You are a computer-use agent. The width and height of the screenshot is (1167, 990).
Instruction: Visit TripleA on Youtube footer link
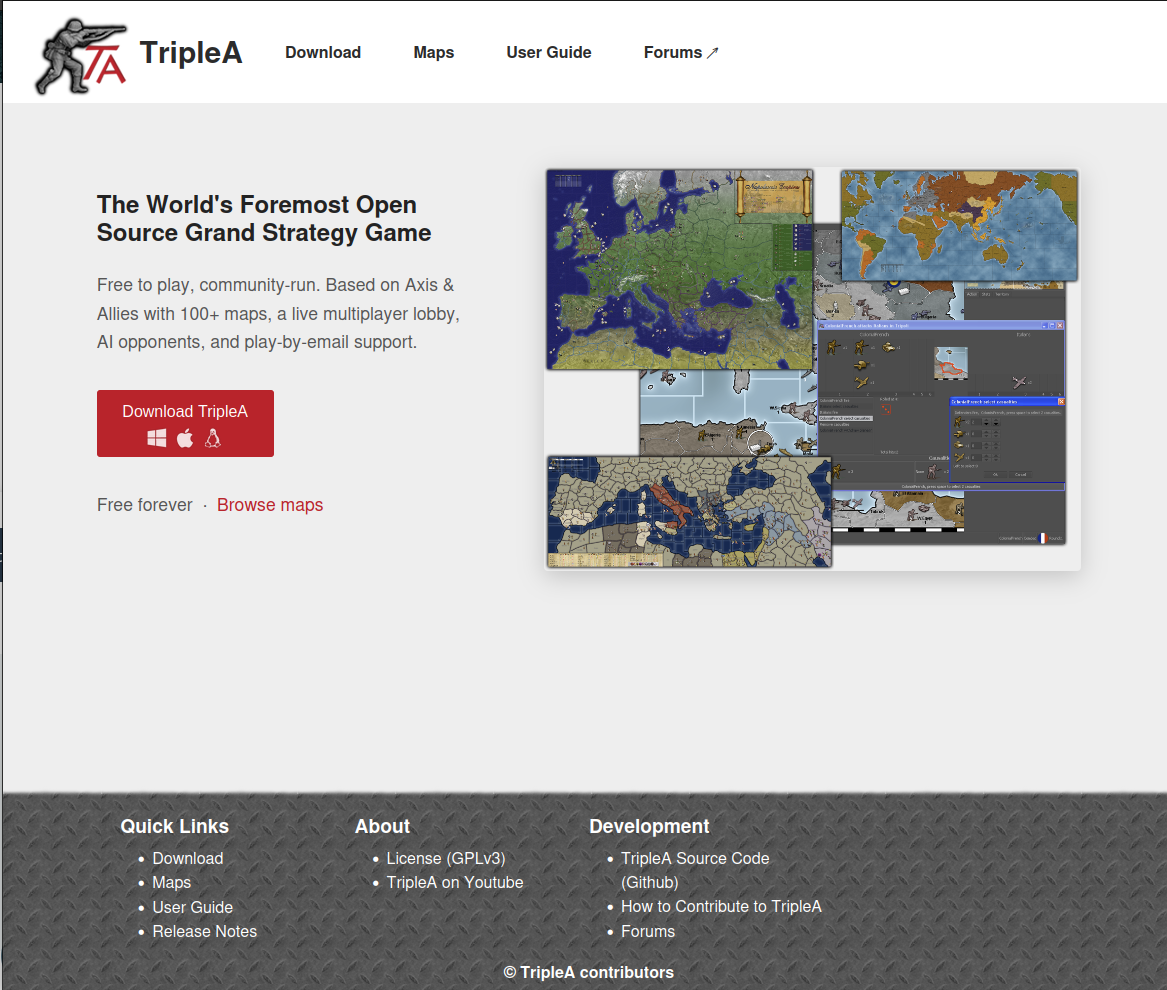click(x=455, y=882)
